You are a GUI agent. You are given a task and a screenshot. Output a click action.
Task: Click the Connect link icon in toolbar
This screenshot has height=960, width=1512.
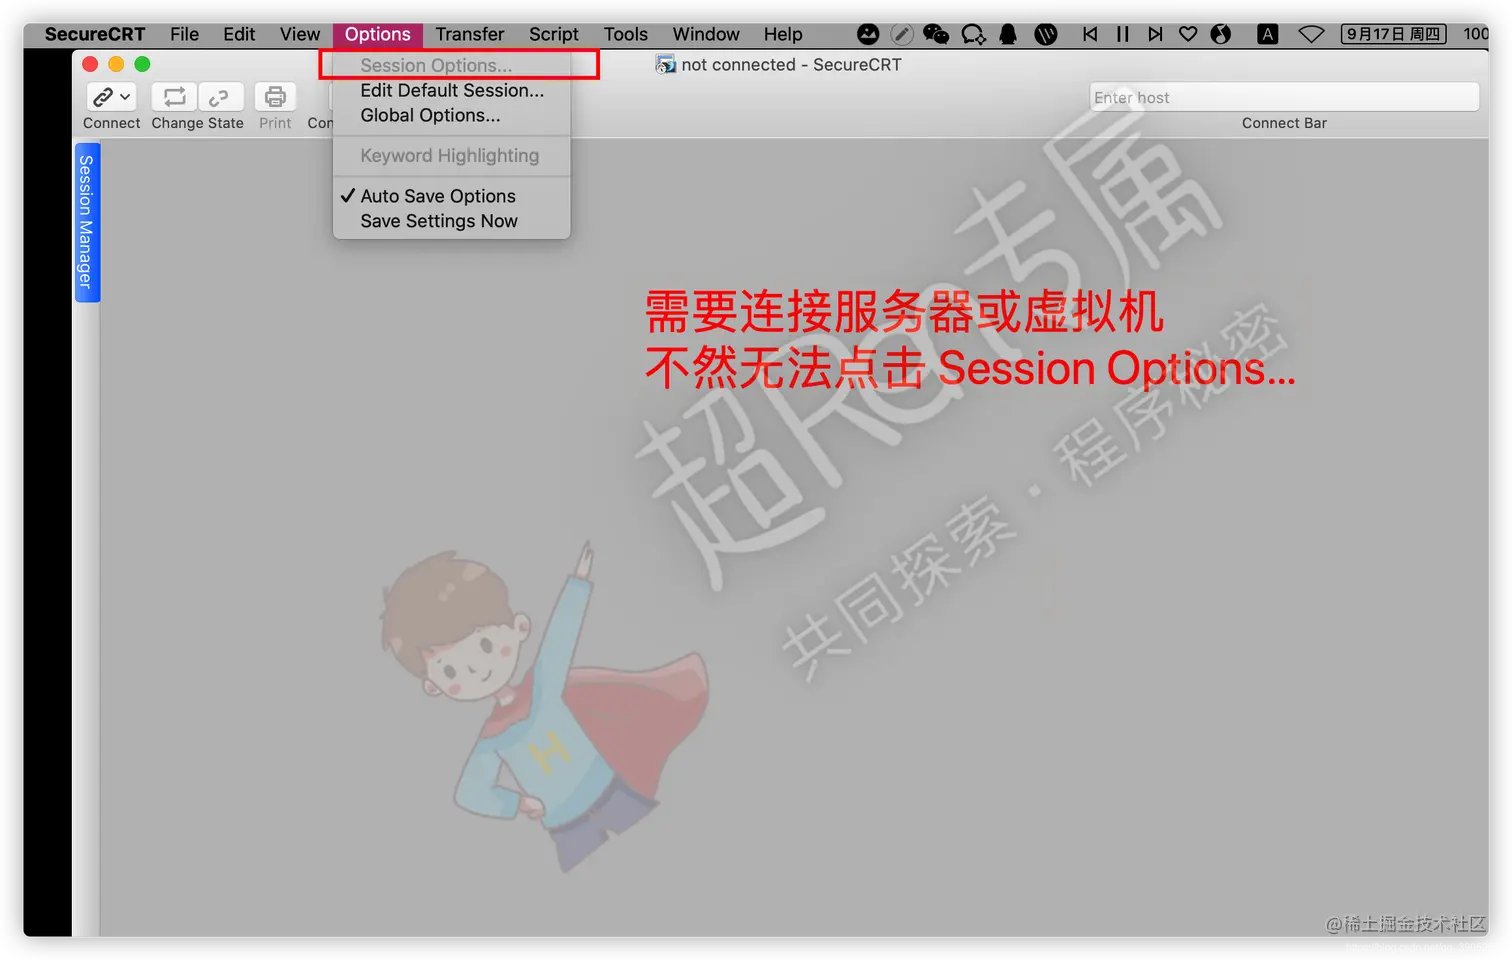pos(102,97)
